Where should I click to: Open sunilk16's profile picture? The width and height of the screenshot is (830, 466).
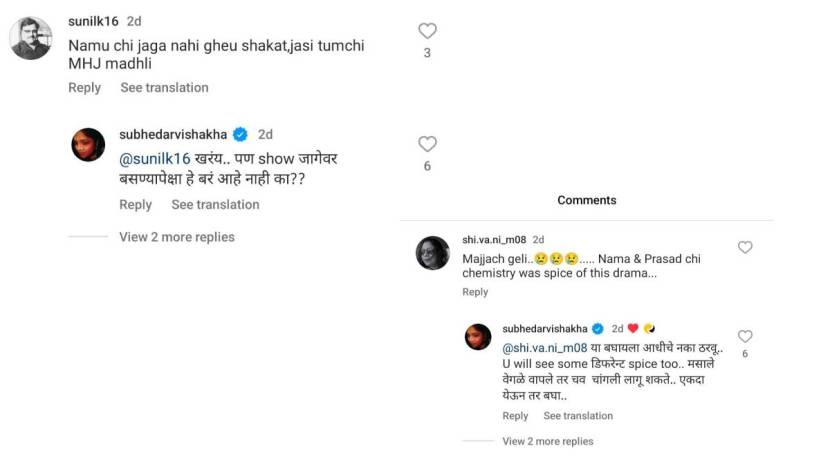tap(30, 38)
